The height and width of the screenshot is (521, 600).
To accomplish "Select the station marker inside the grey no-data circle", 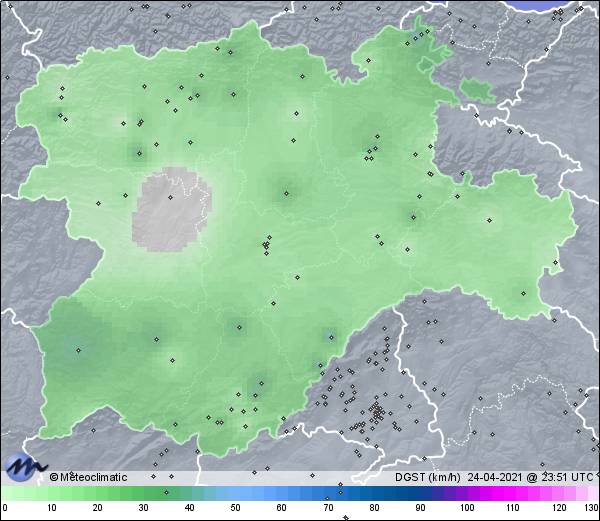I will (170, 197).
